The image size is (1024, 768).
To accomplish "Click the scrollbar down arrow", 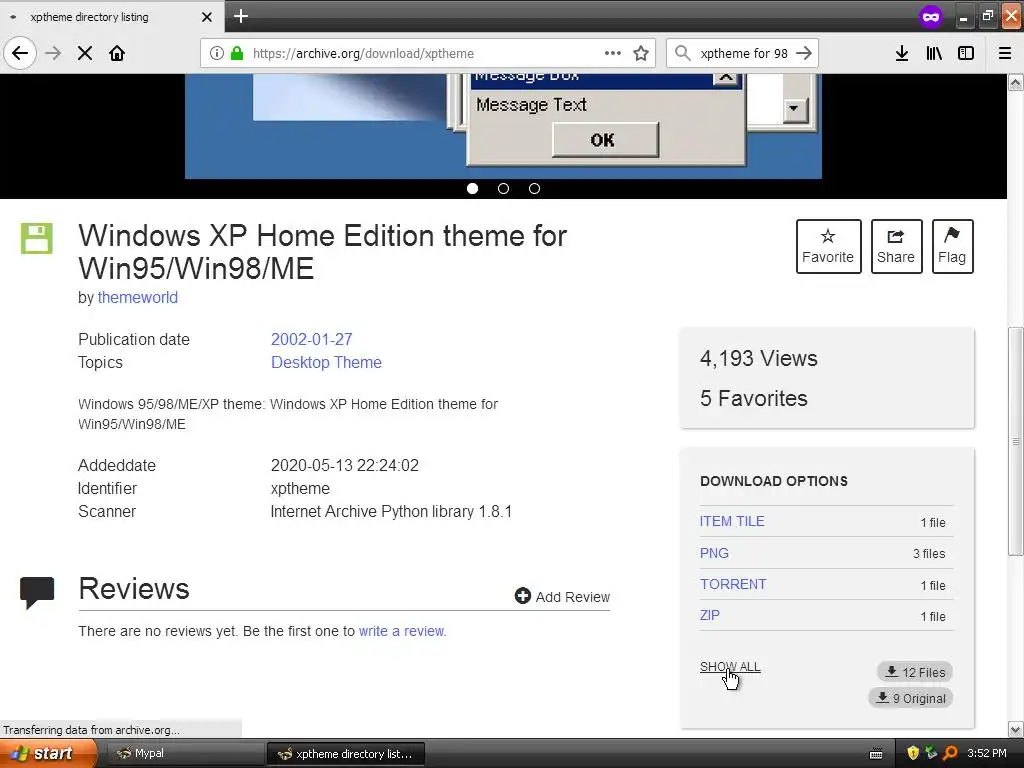I will click(1016, 729).
